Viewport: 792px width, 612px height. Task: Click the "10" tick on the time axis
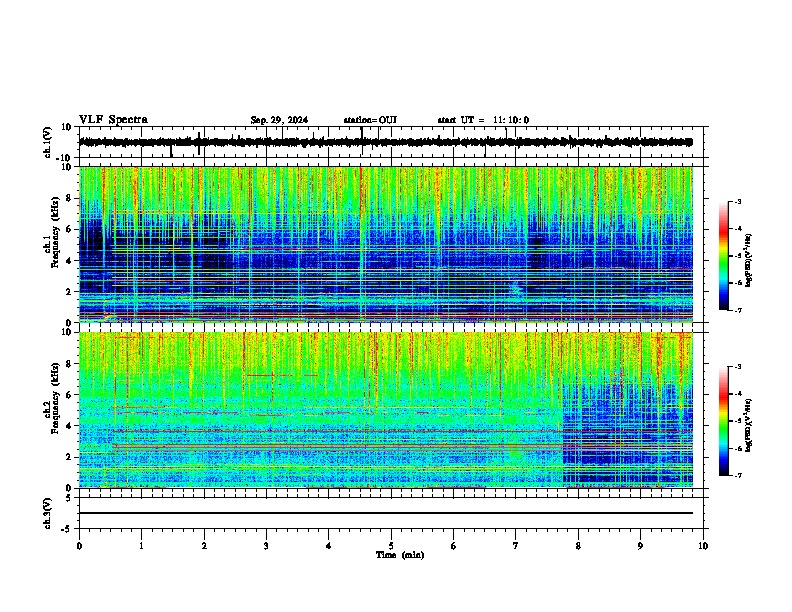click(x=703, y=546)
